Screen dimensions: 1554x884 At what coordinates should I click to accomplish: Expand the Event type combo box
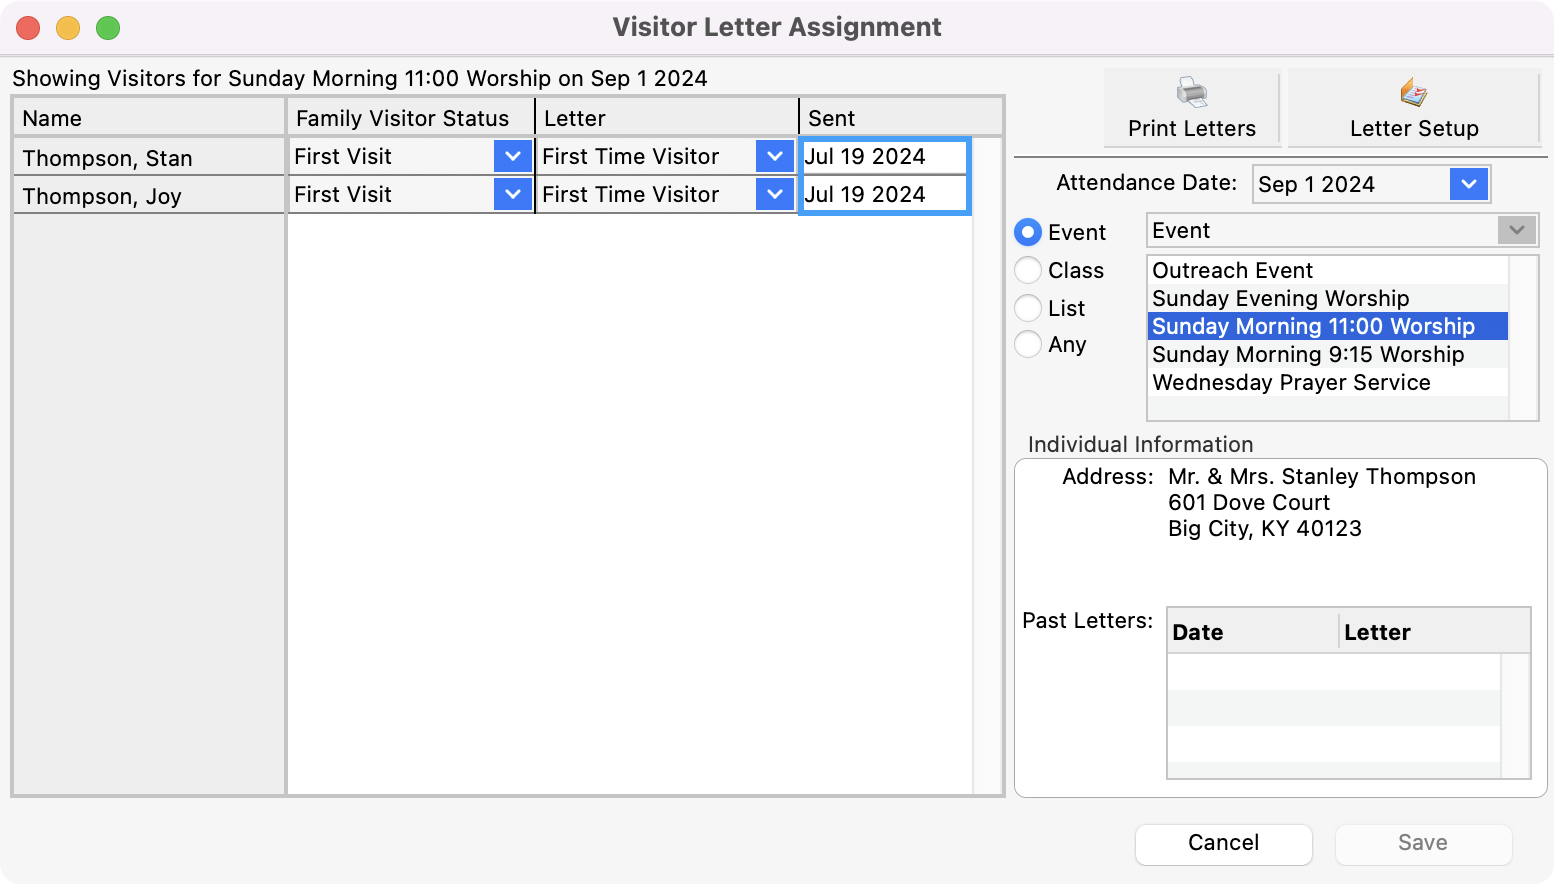coord(1516,231)
